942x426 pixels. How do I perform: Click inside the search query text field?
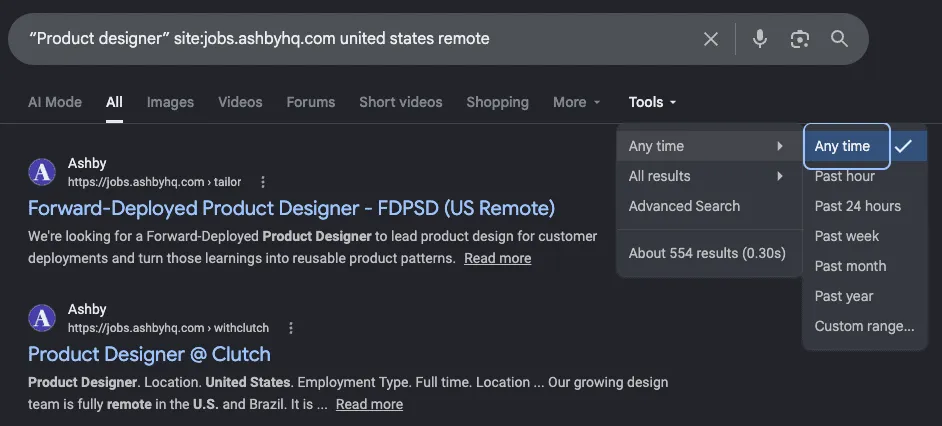(360, 39)
